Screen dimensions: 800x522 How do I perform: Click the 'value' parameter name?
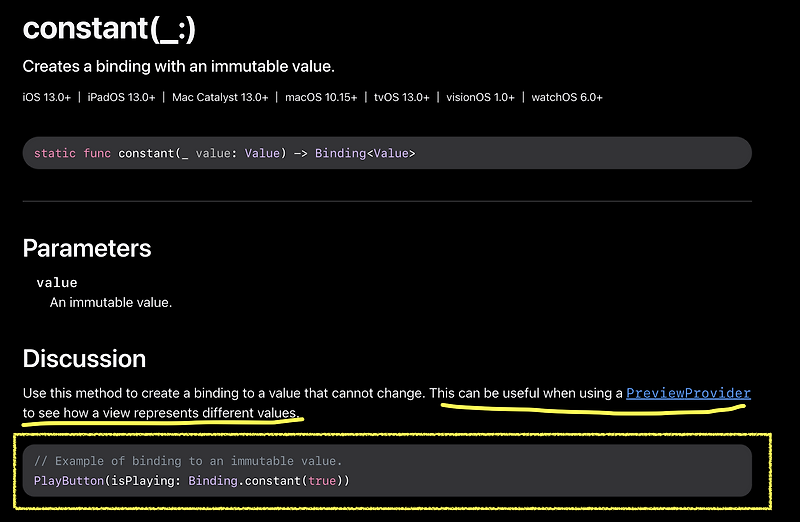[x=57, y=283]
